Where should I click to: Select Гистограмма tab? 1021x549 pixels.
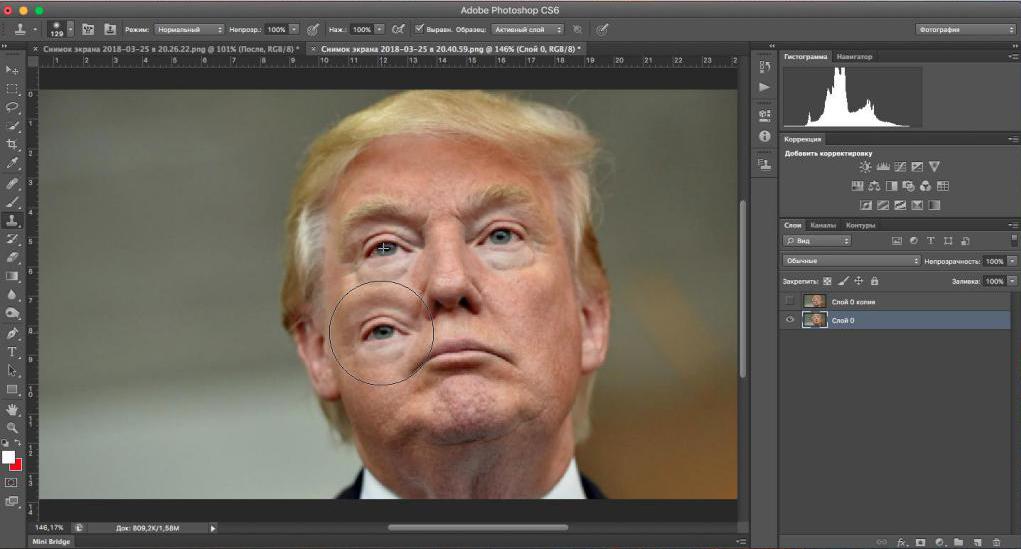point(805,57)
